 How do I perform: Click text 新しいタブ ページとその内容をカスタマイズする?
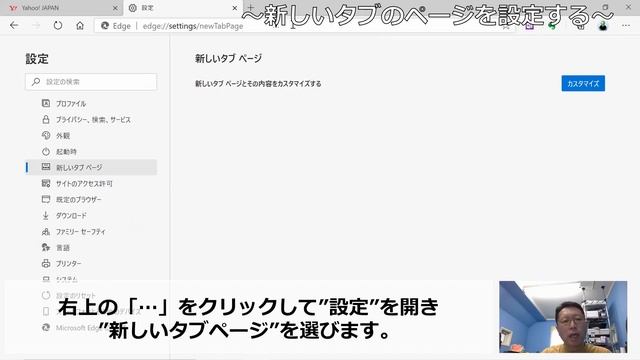(258, 84)
